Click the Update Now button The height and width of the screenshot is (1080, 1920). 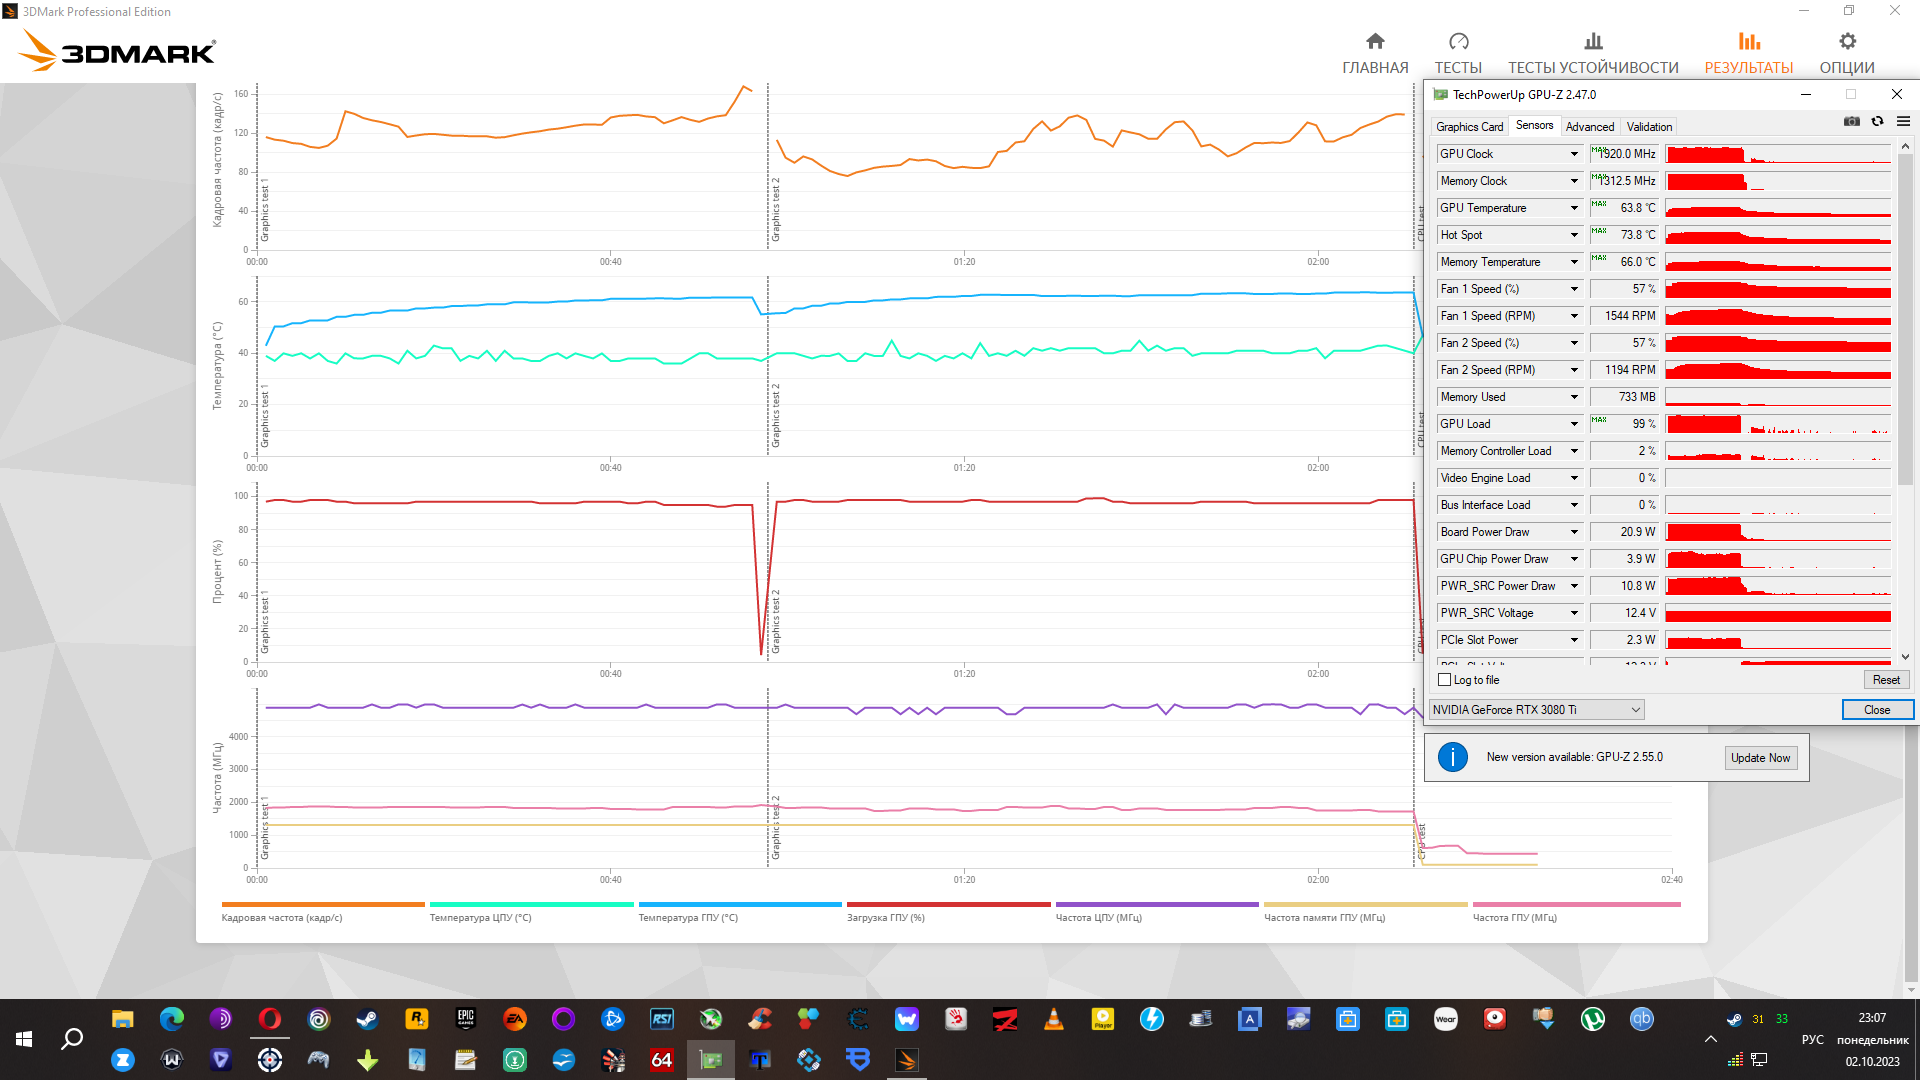point(1760,758)
